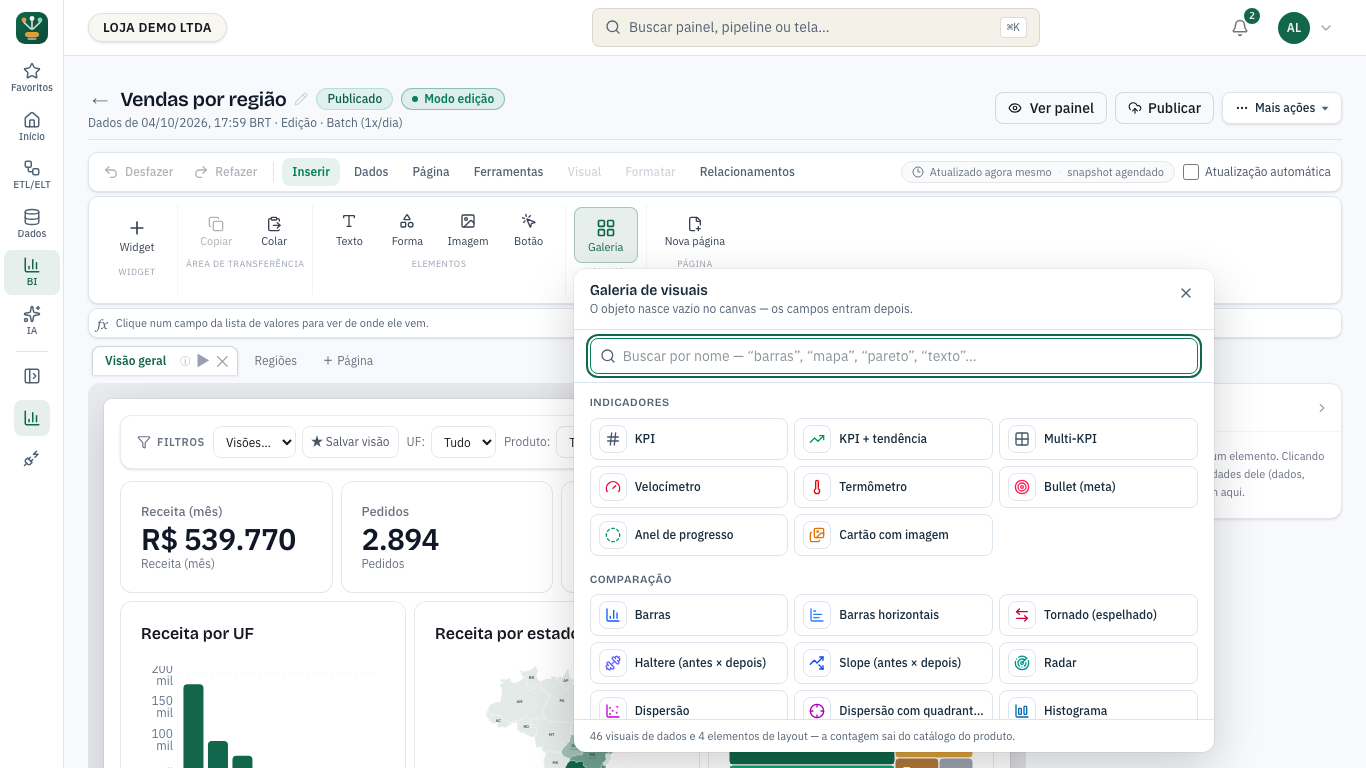Insert a Forma shape element

(407, 231)
